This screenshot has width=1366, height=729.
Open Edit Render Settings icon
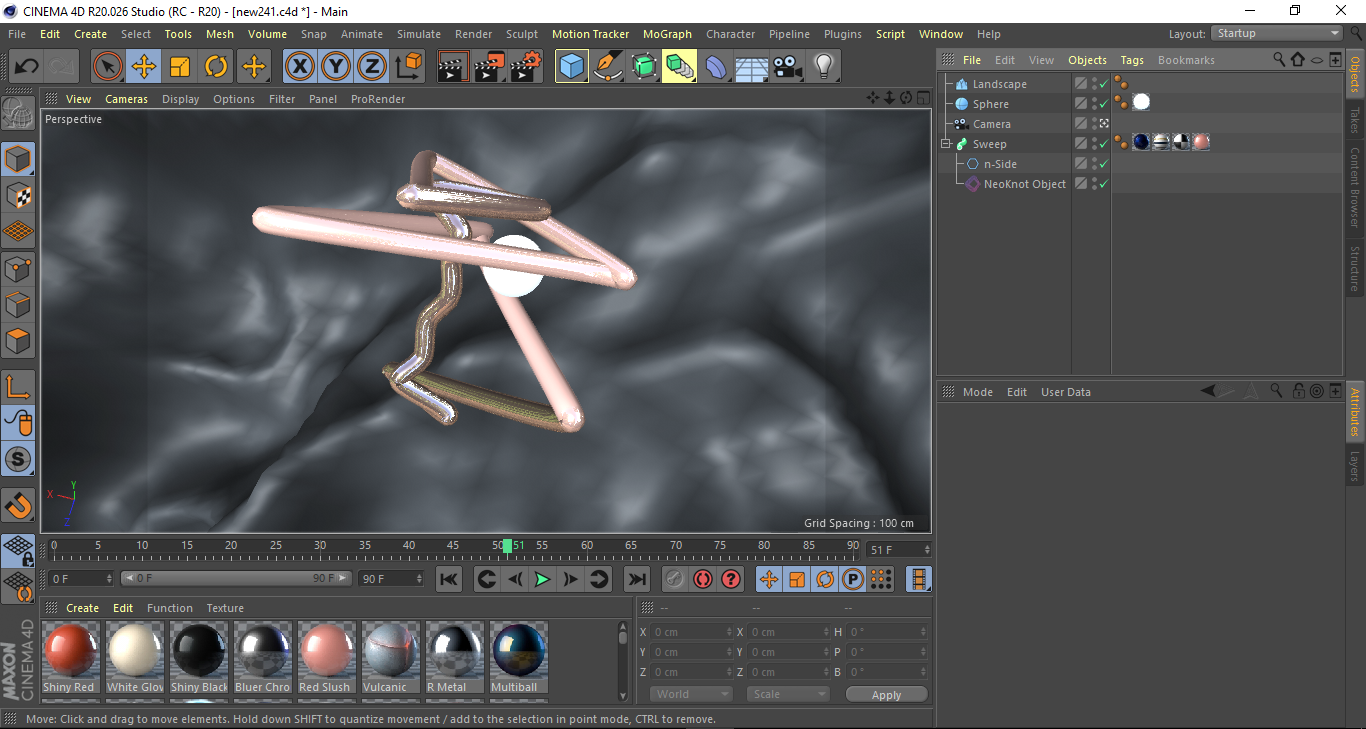[526, 67]
